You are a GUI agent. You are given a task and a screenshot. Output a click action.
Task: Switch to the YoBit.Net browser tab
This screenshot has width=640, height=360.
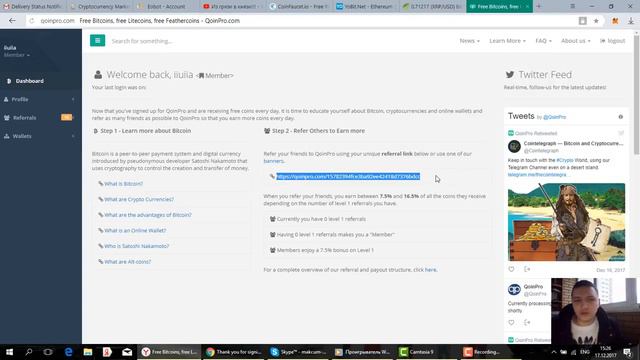[x=366, y=7]
